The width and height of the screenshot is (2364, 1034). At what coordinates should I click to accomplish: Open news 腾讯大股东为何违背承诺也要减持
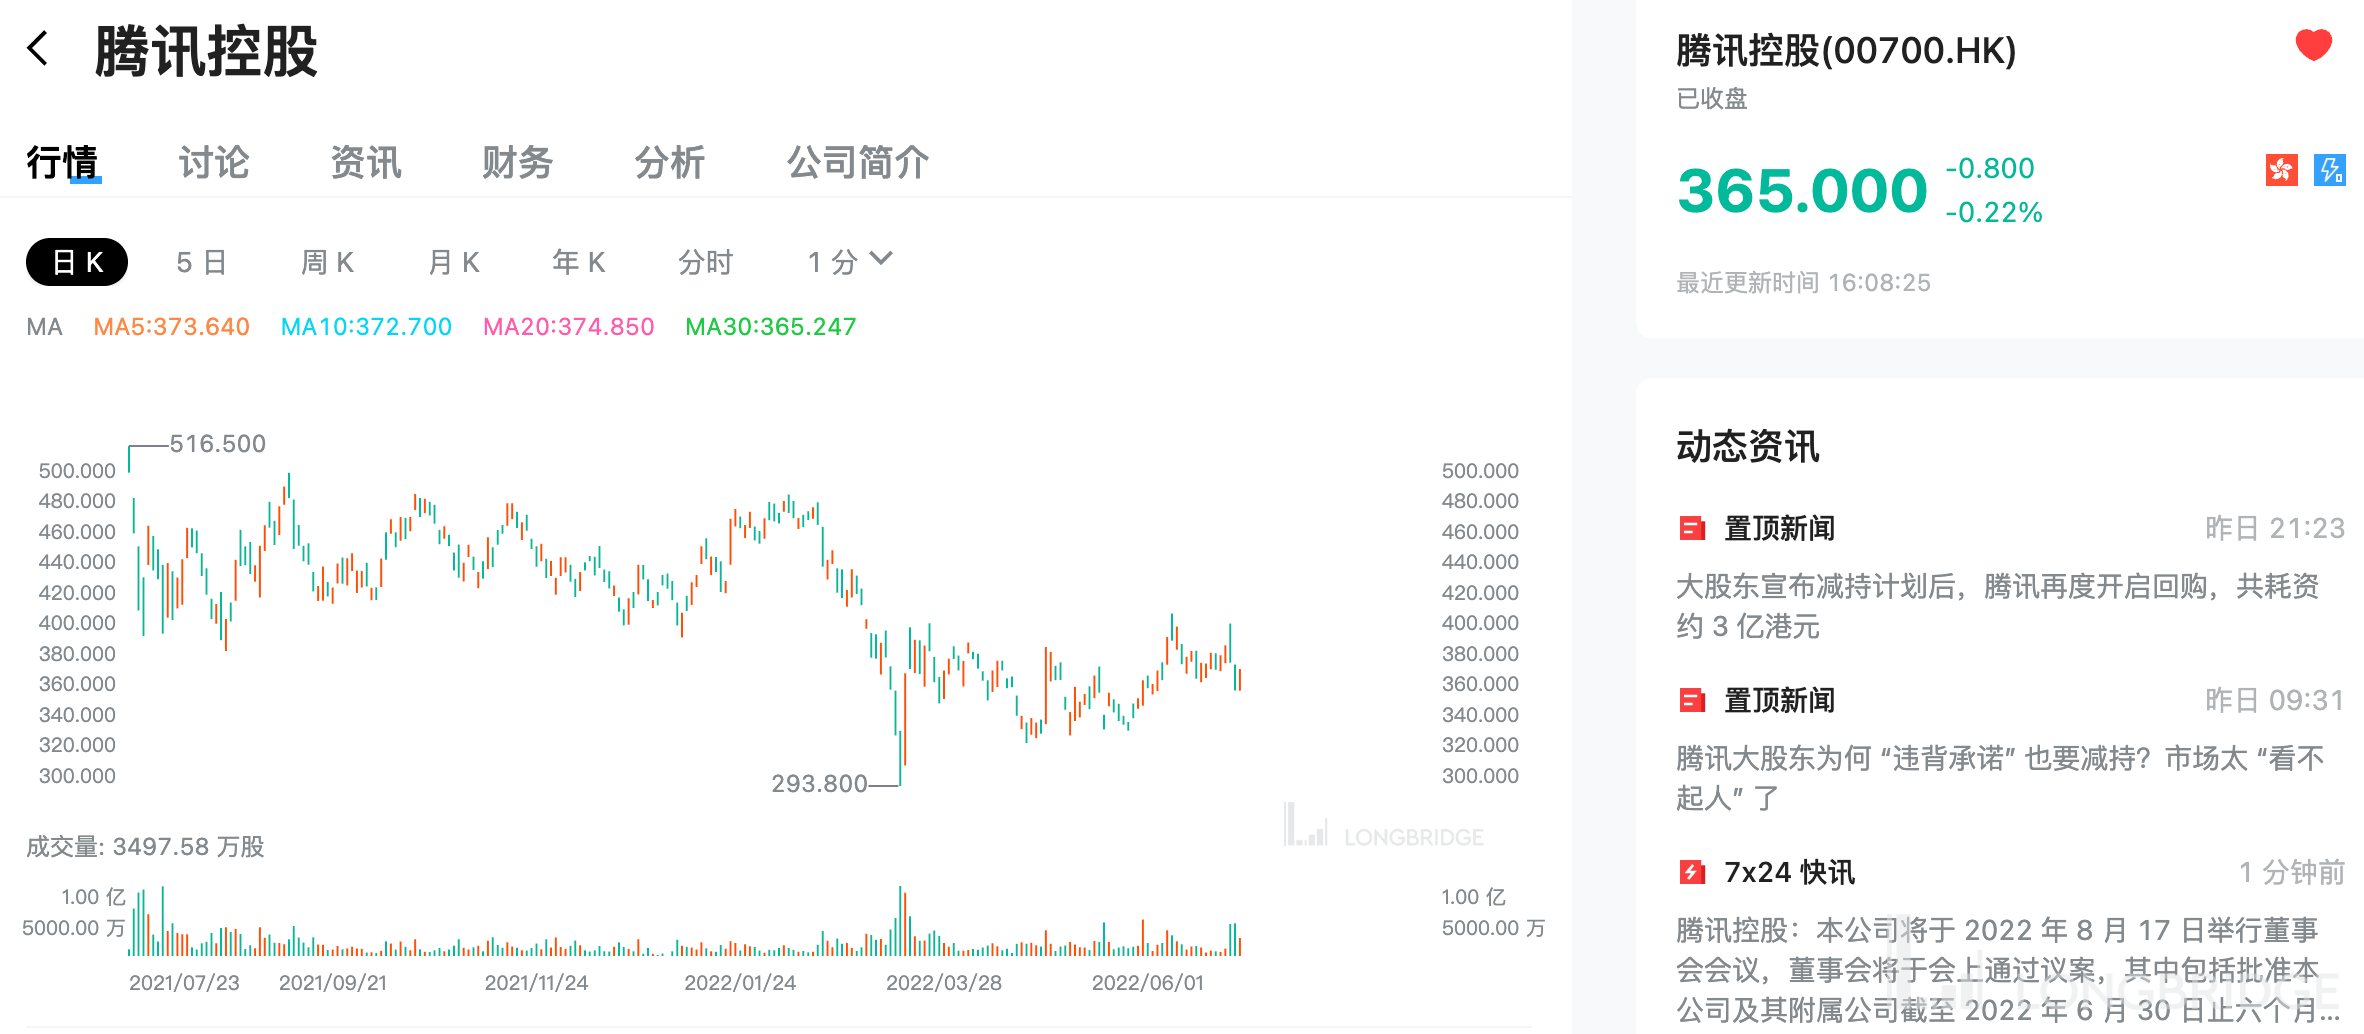[2000, 778]
